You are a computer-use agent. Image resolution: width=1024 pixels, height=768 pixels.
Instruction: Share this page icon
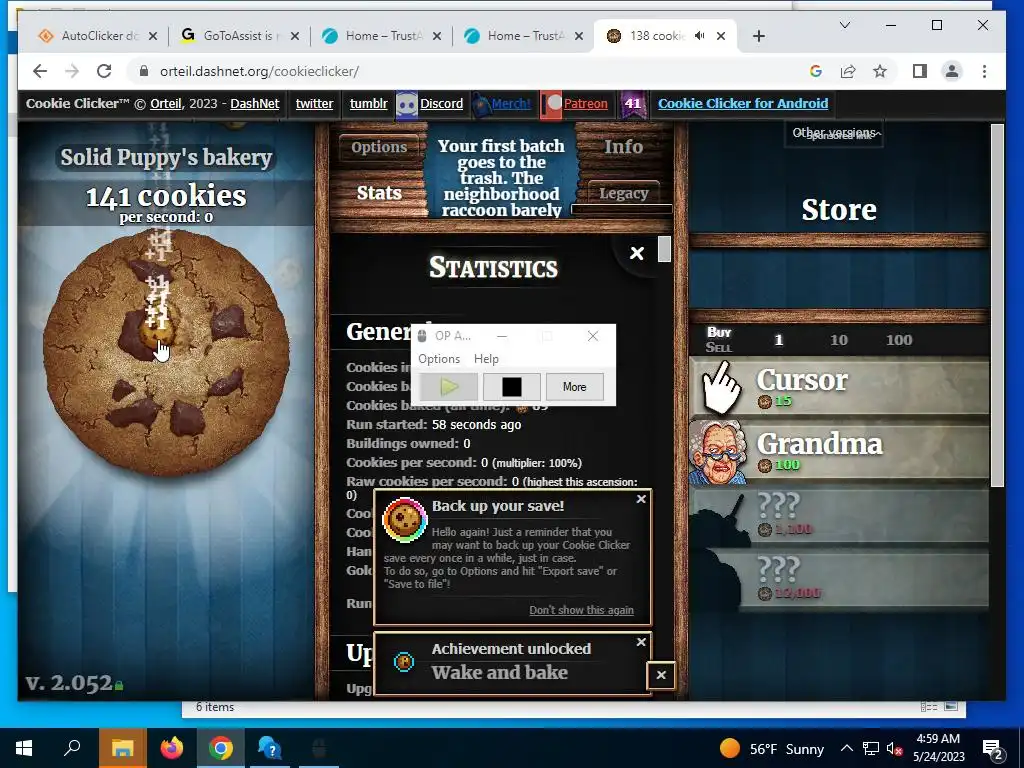tap(848, 71)
